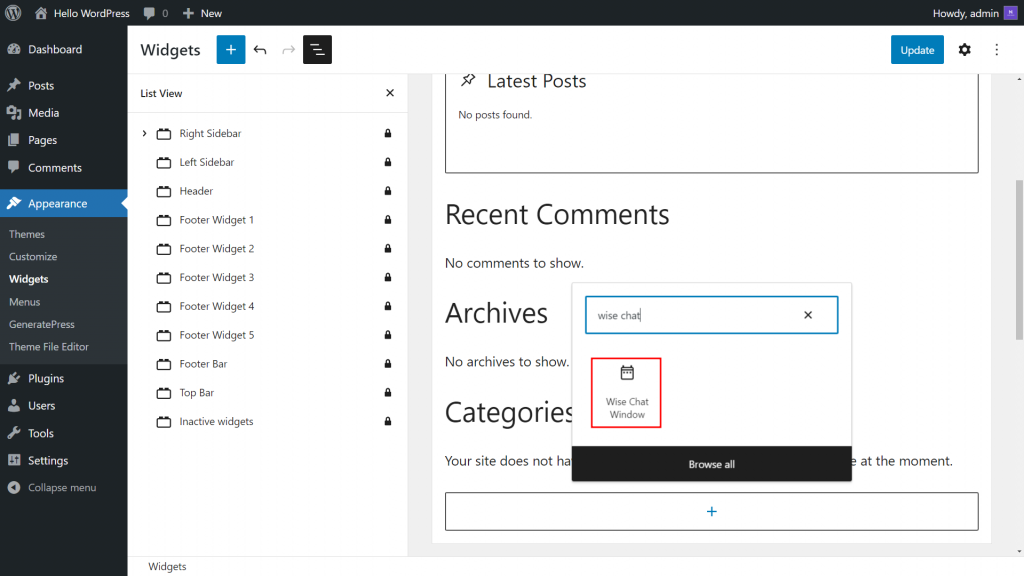Click the lock icon on Footer Widget 1
This screenshot has height=576, width=1024.
click(387, 219)
